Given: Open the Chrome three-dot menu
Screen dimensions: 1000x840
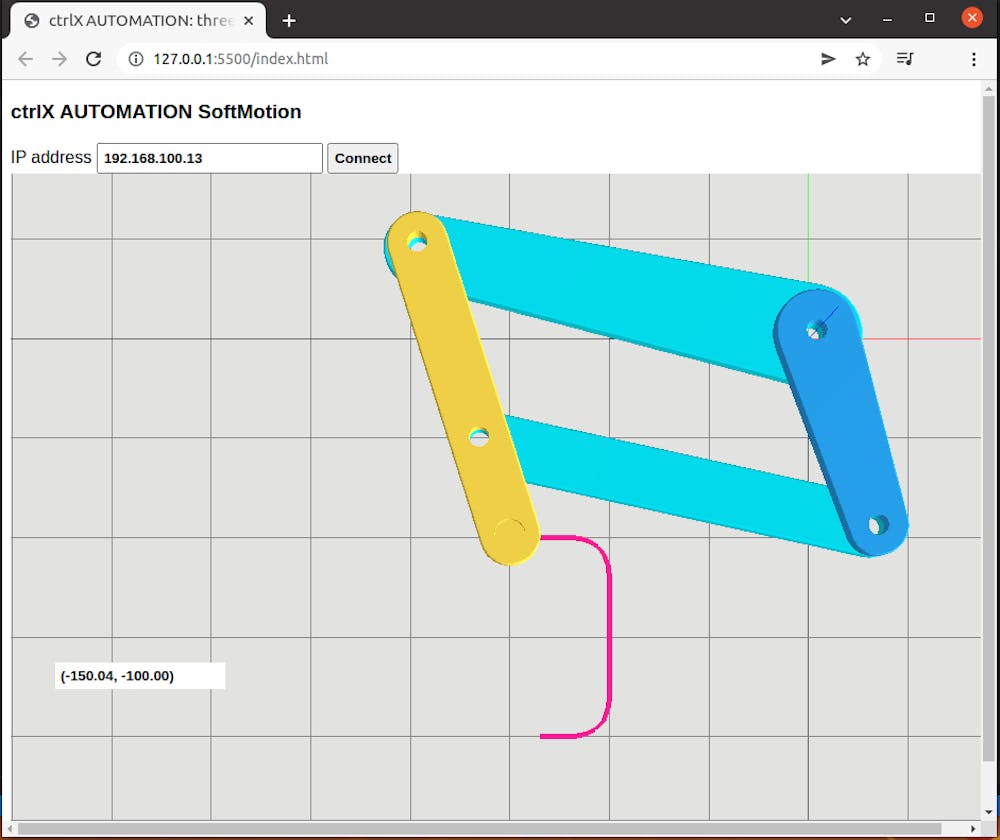Looking at the screenshot, I should [974, 59].
